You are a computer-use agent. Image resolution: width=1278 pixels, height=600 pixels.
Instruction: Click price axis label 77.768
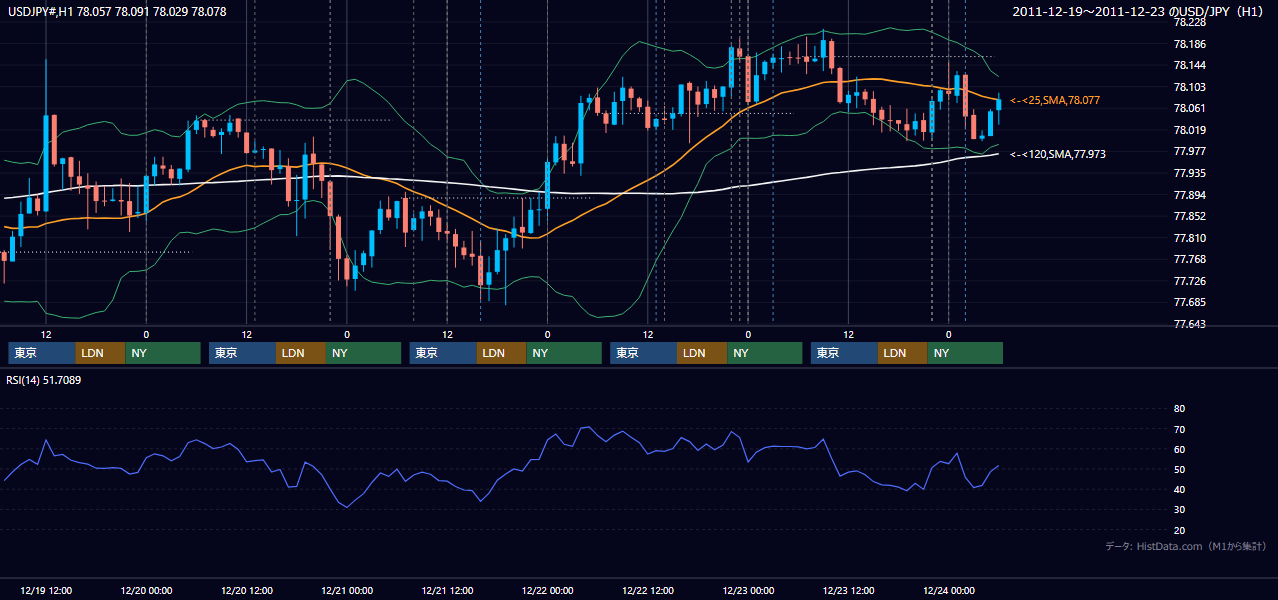click(1189, 259)
